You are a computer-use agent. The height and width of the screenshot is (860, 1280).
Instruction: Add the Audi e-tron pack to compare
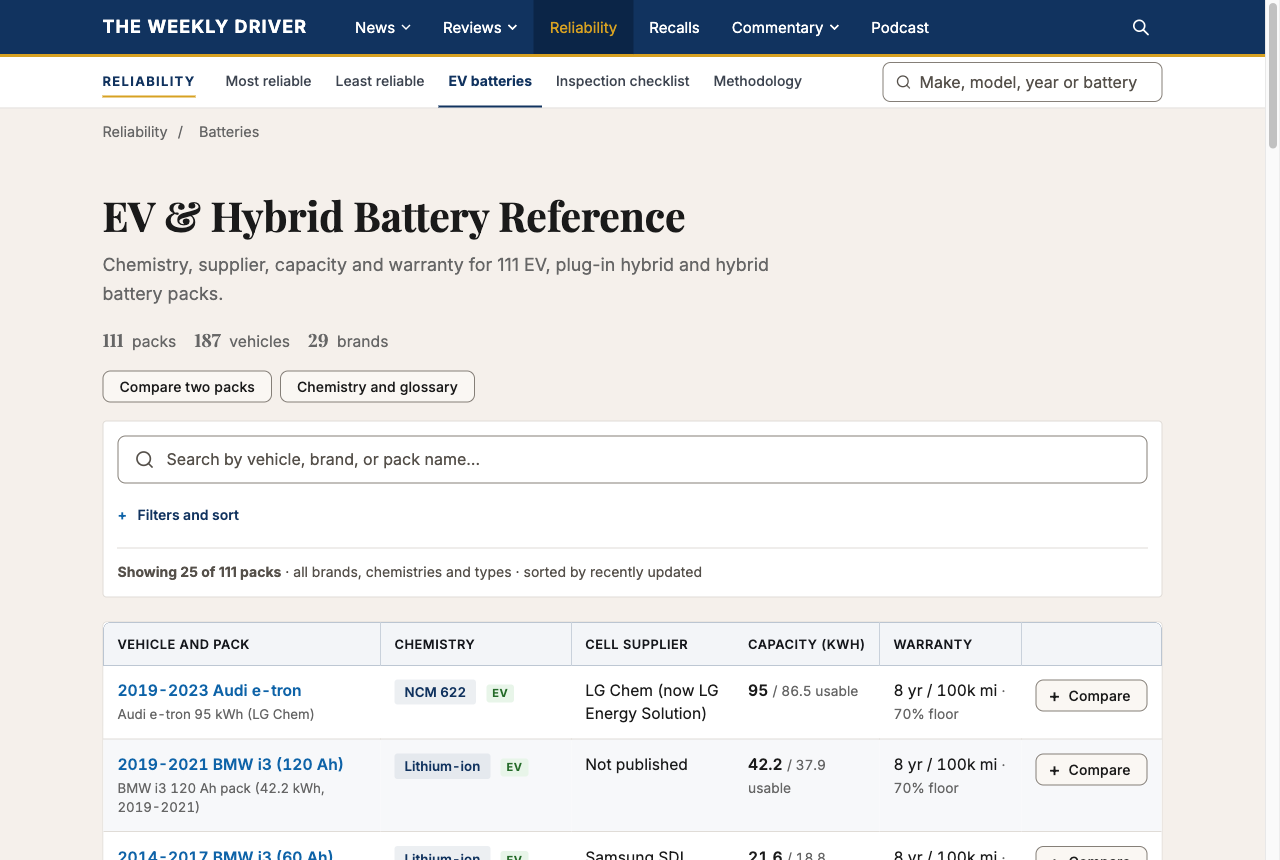[x=1091, y=696]
